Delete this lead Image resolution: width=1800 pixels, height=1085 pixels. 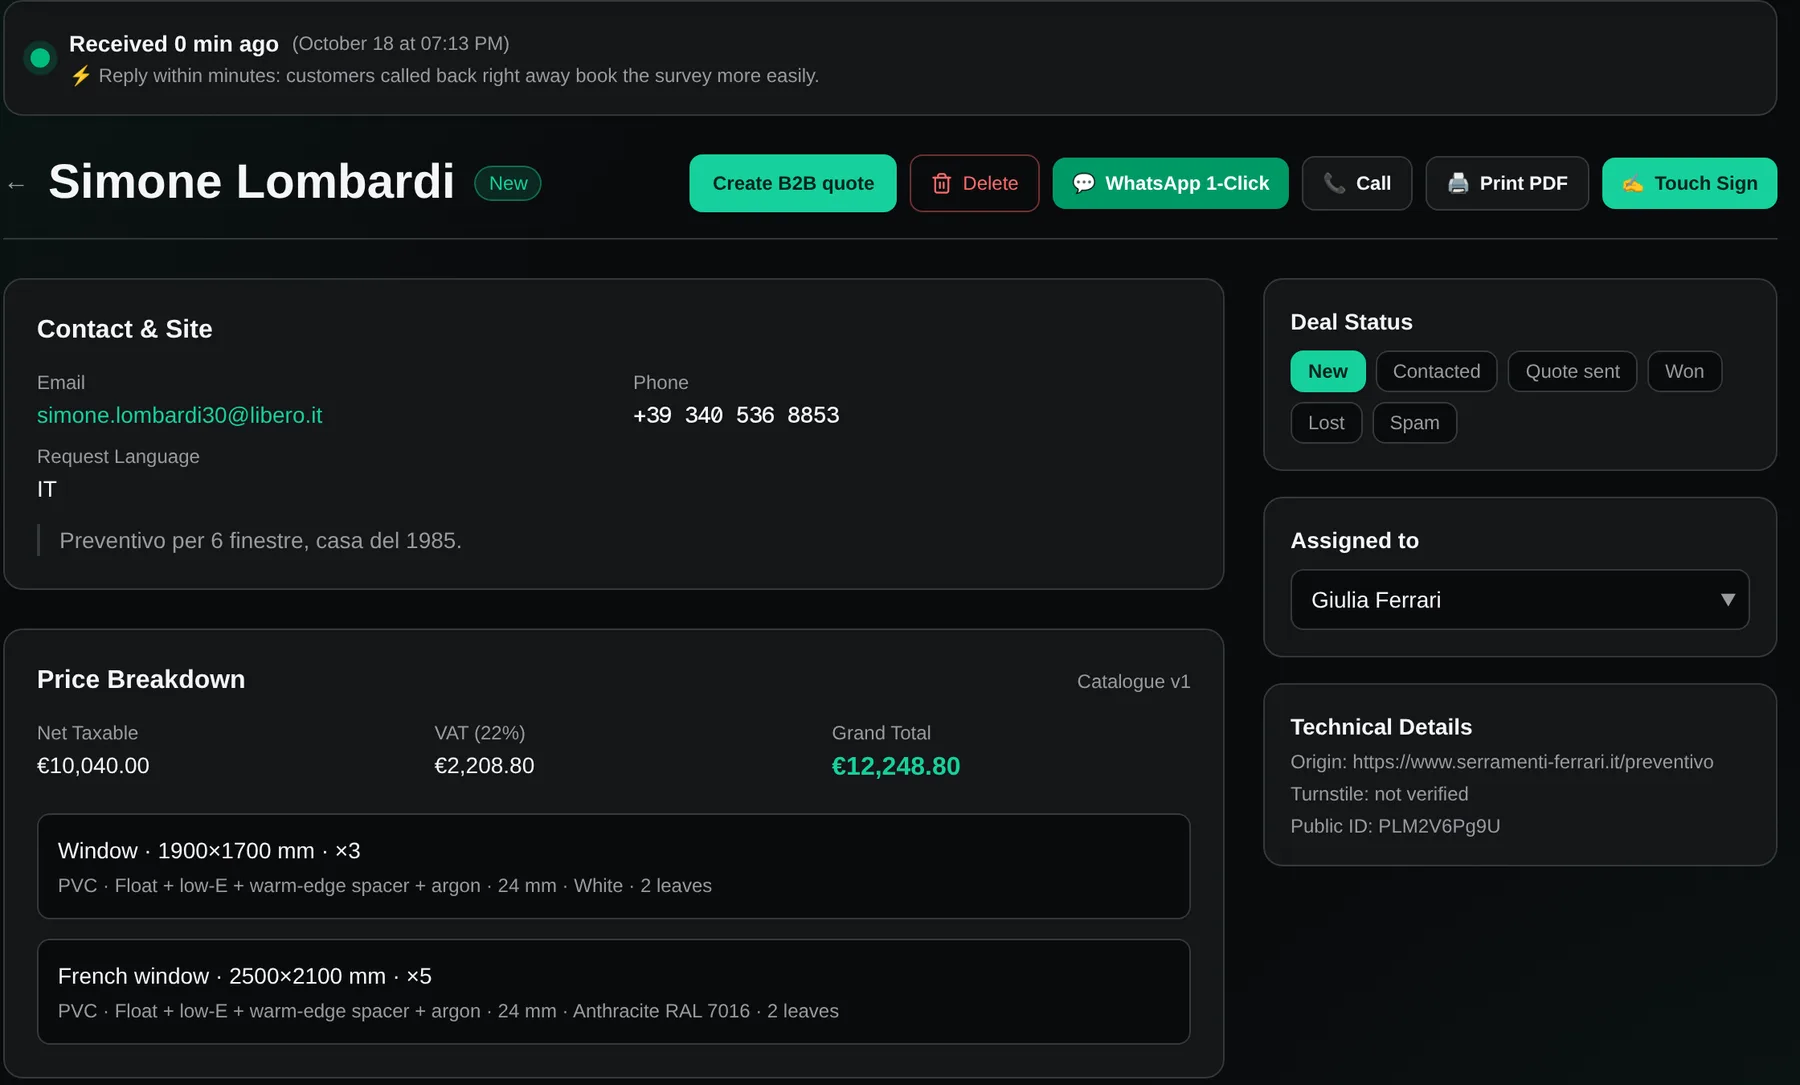(974, 183)
